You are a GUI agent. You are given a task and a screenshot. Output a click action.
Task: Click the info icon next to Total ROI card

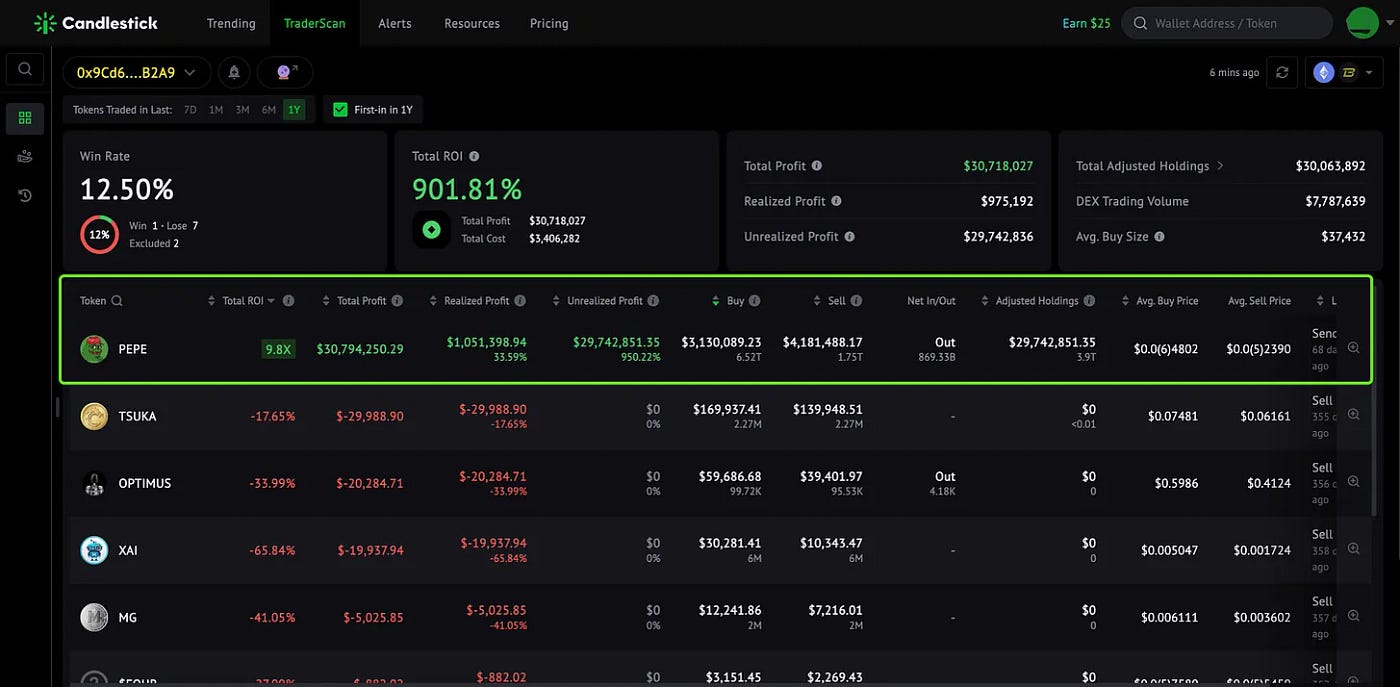click(x=474, y=156)
